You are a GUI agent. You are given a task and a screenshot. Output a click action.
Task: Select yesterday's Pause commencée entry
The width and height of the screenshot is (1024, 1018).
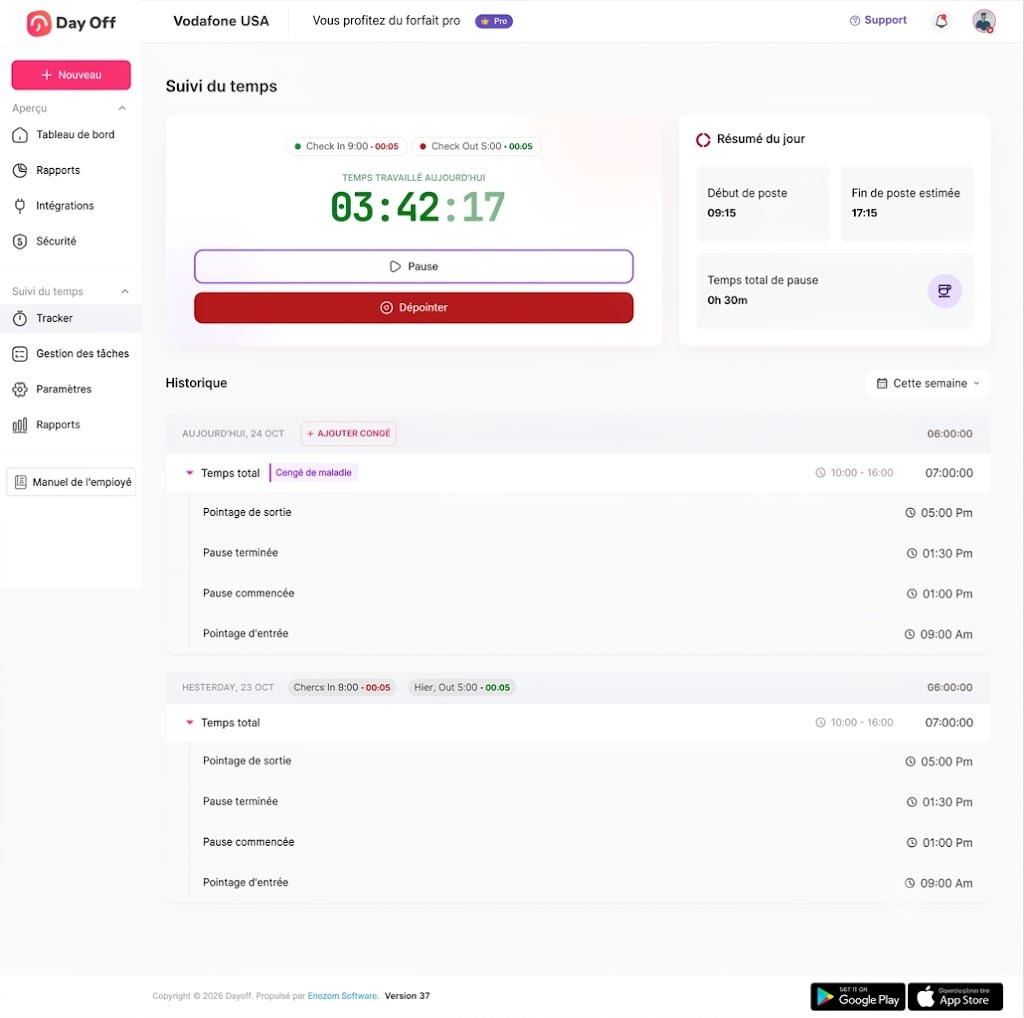pos(577,843)
